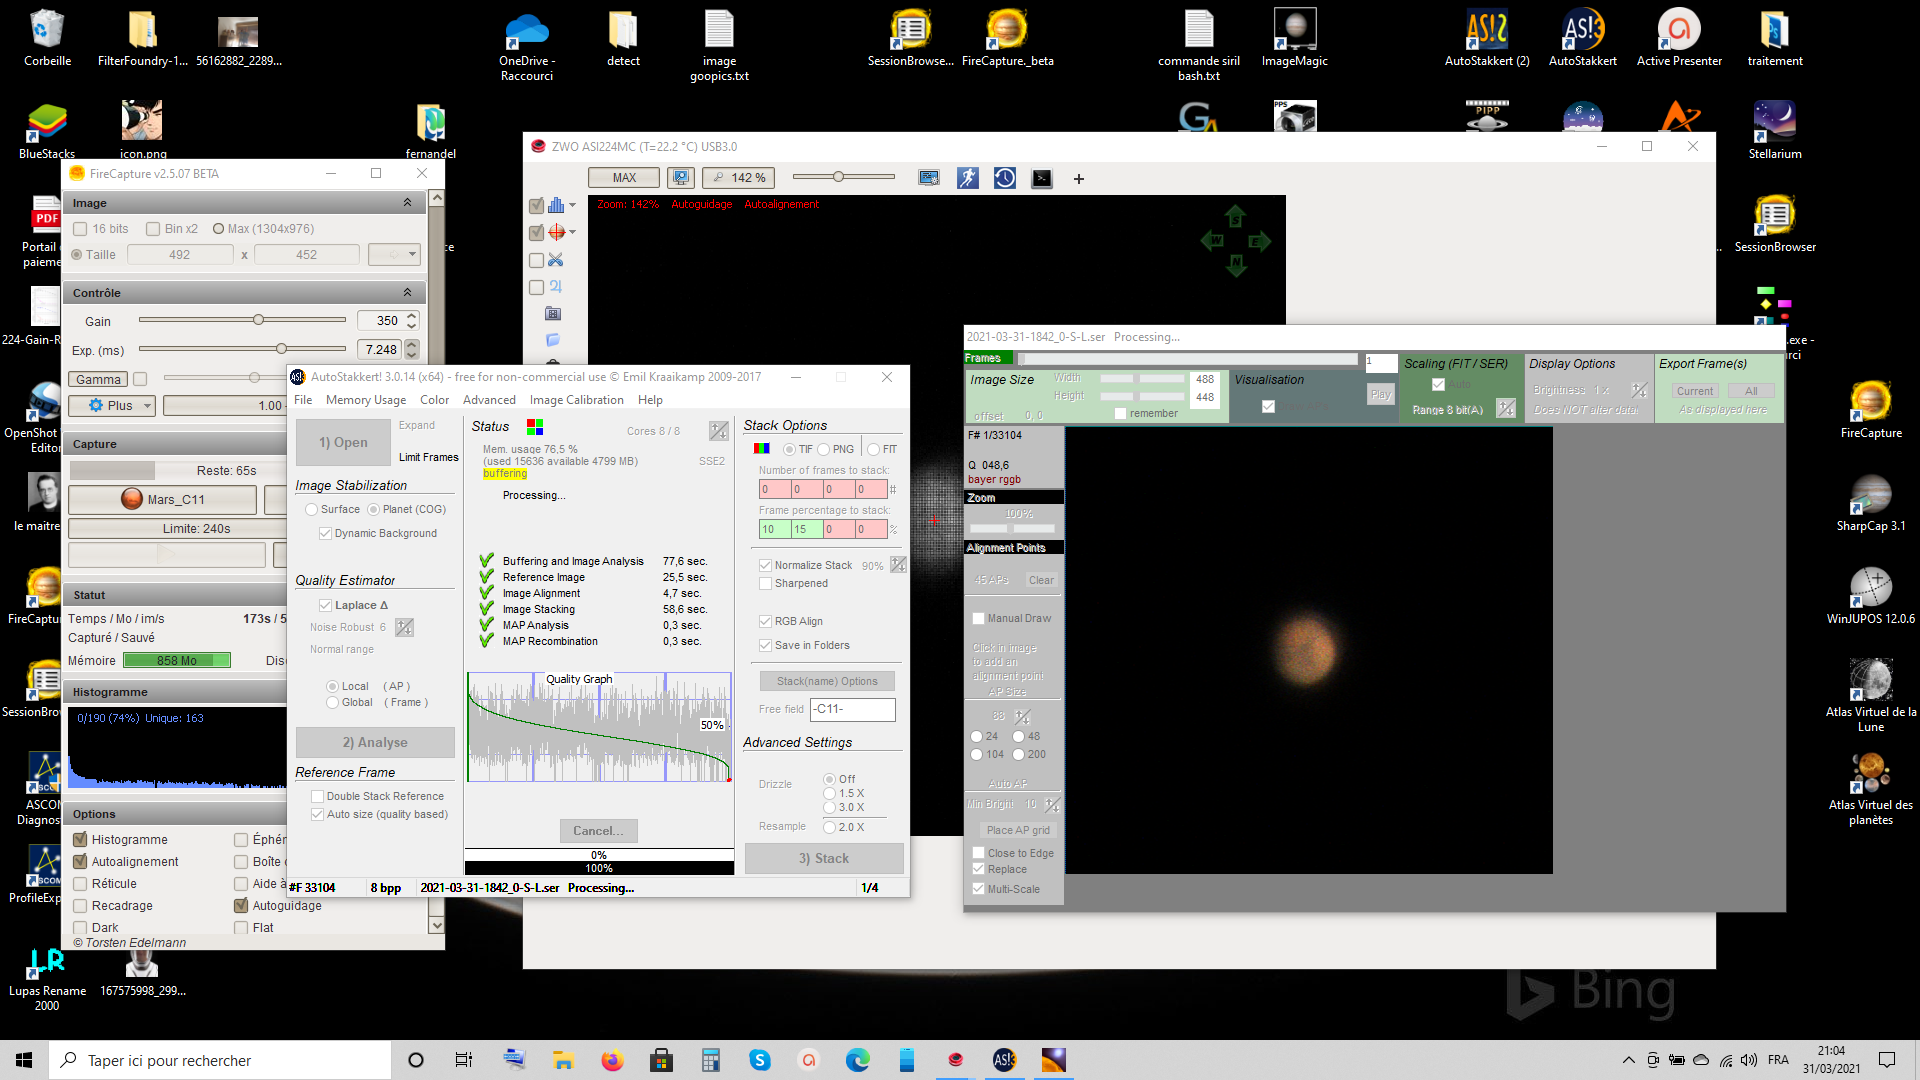1920x1080 pixels.
Task: Click the histogram bar chart icon
Action: click(x=556, y=205)
